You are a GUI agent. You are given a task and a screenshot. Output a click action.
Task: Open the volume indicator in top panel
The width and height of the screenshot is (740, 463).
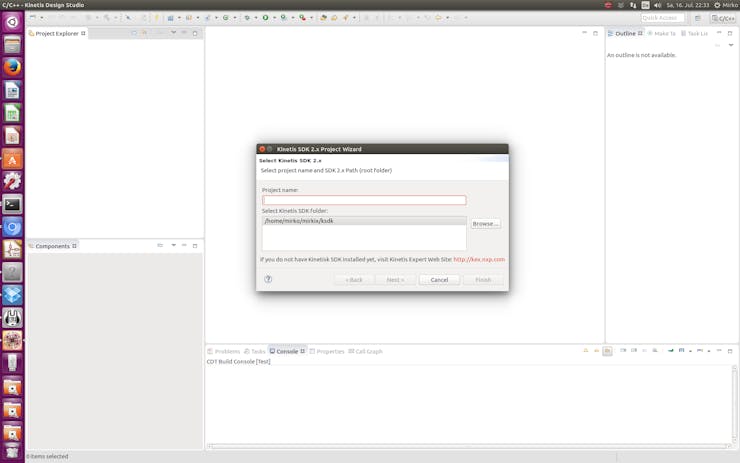(658, 5)
